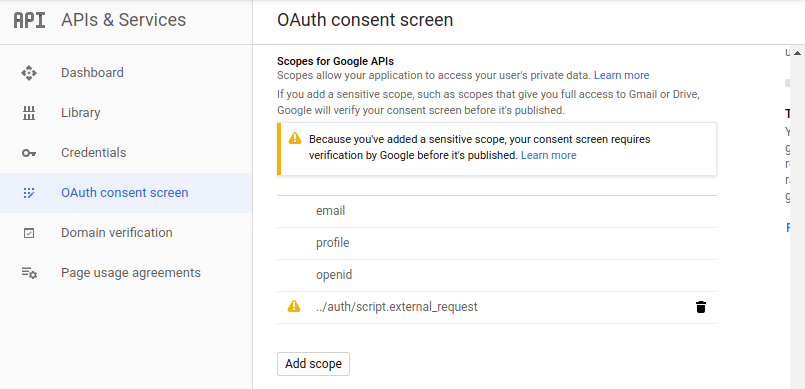Image resolution: width=805 pixels, height=389 pixels.
Task: Click warning icon beside script.external_request scope
Action: 294,306
